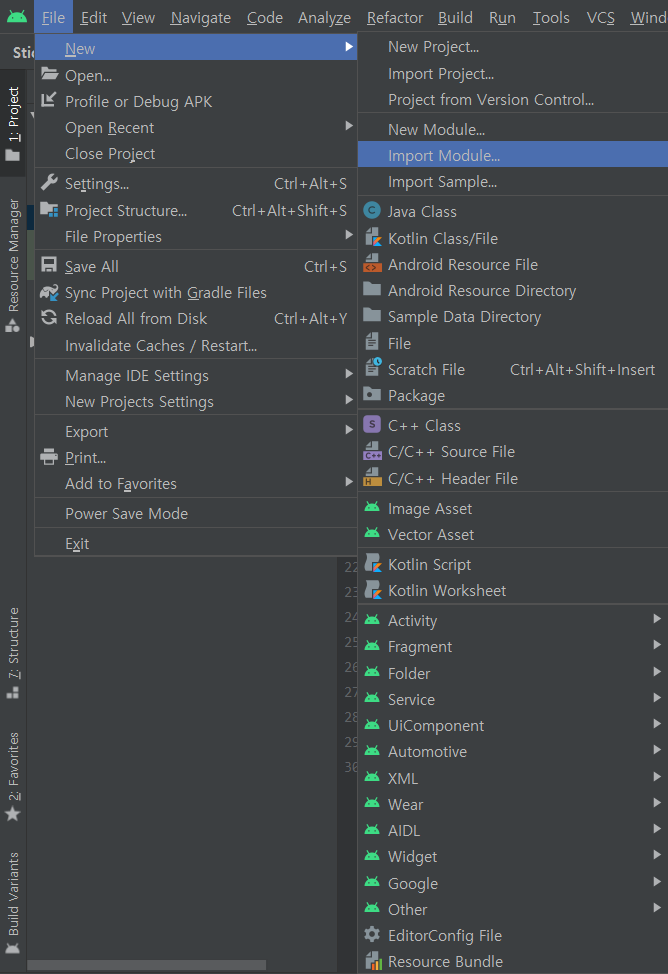This screenshot has height=974, width=668.
Task: Click the C++ Class icon
Action: [x=372, y=424]
